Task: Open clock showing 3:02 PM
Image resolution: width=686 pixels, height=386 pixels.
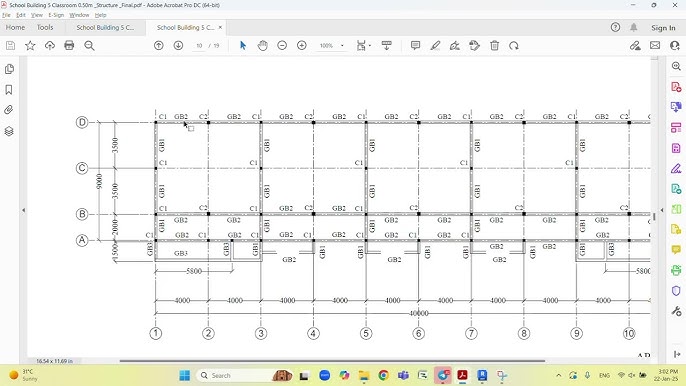Action: (665, 375)
